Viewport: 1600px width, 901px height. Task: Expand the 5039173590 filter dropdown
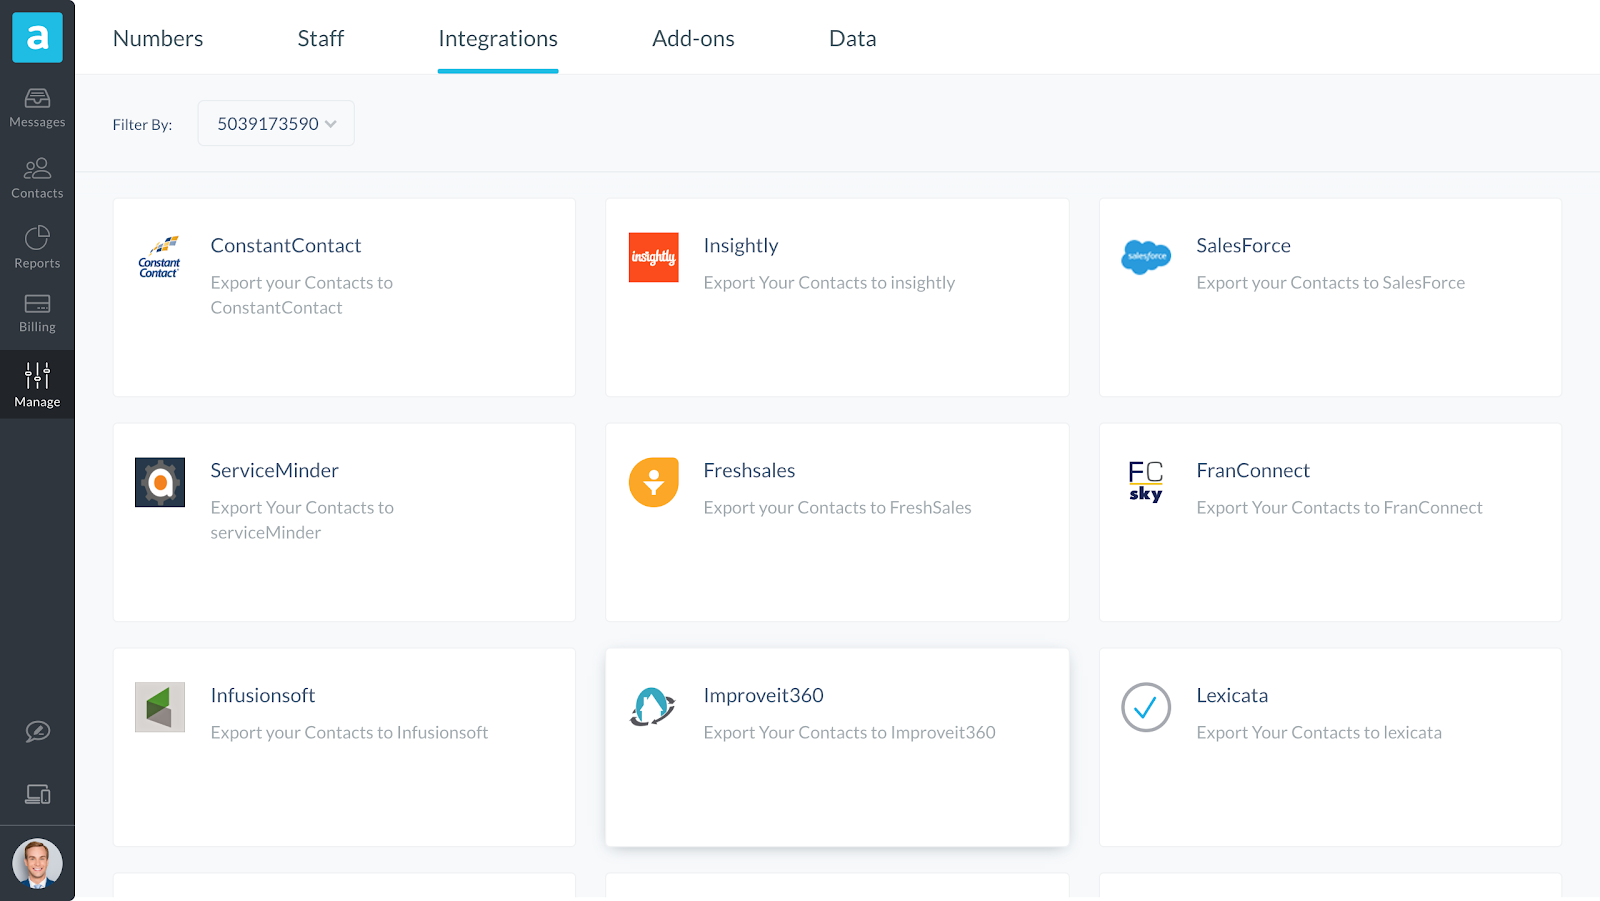pyautogui.click(x=276, y=124)
